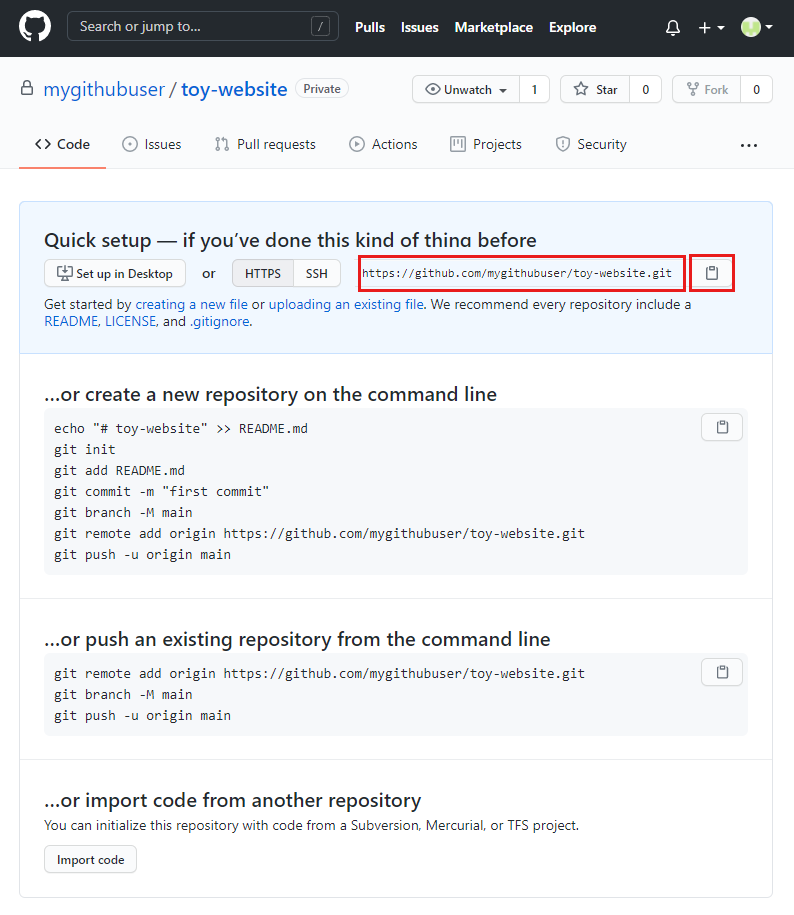This screenshot has height=915, width=794.
Task: Open the mygithubuser profile link
Action: [x=104, y=89]
